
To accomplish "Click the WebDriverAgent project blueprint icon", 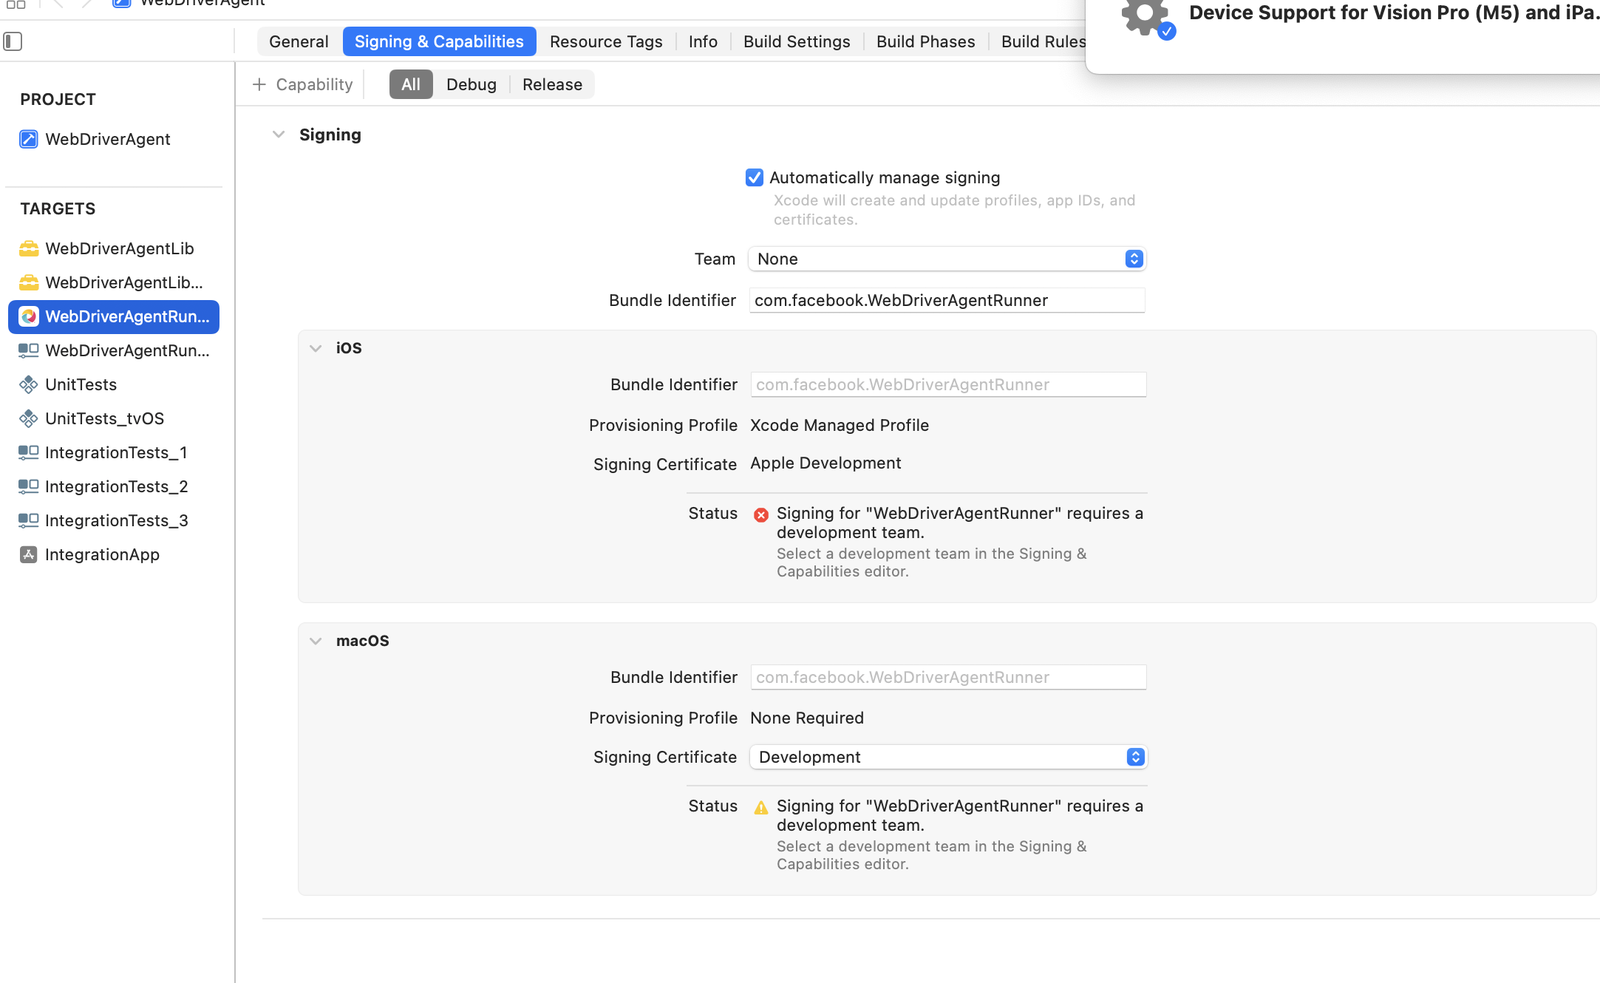I will [29, 139].
